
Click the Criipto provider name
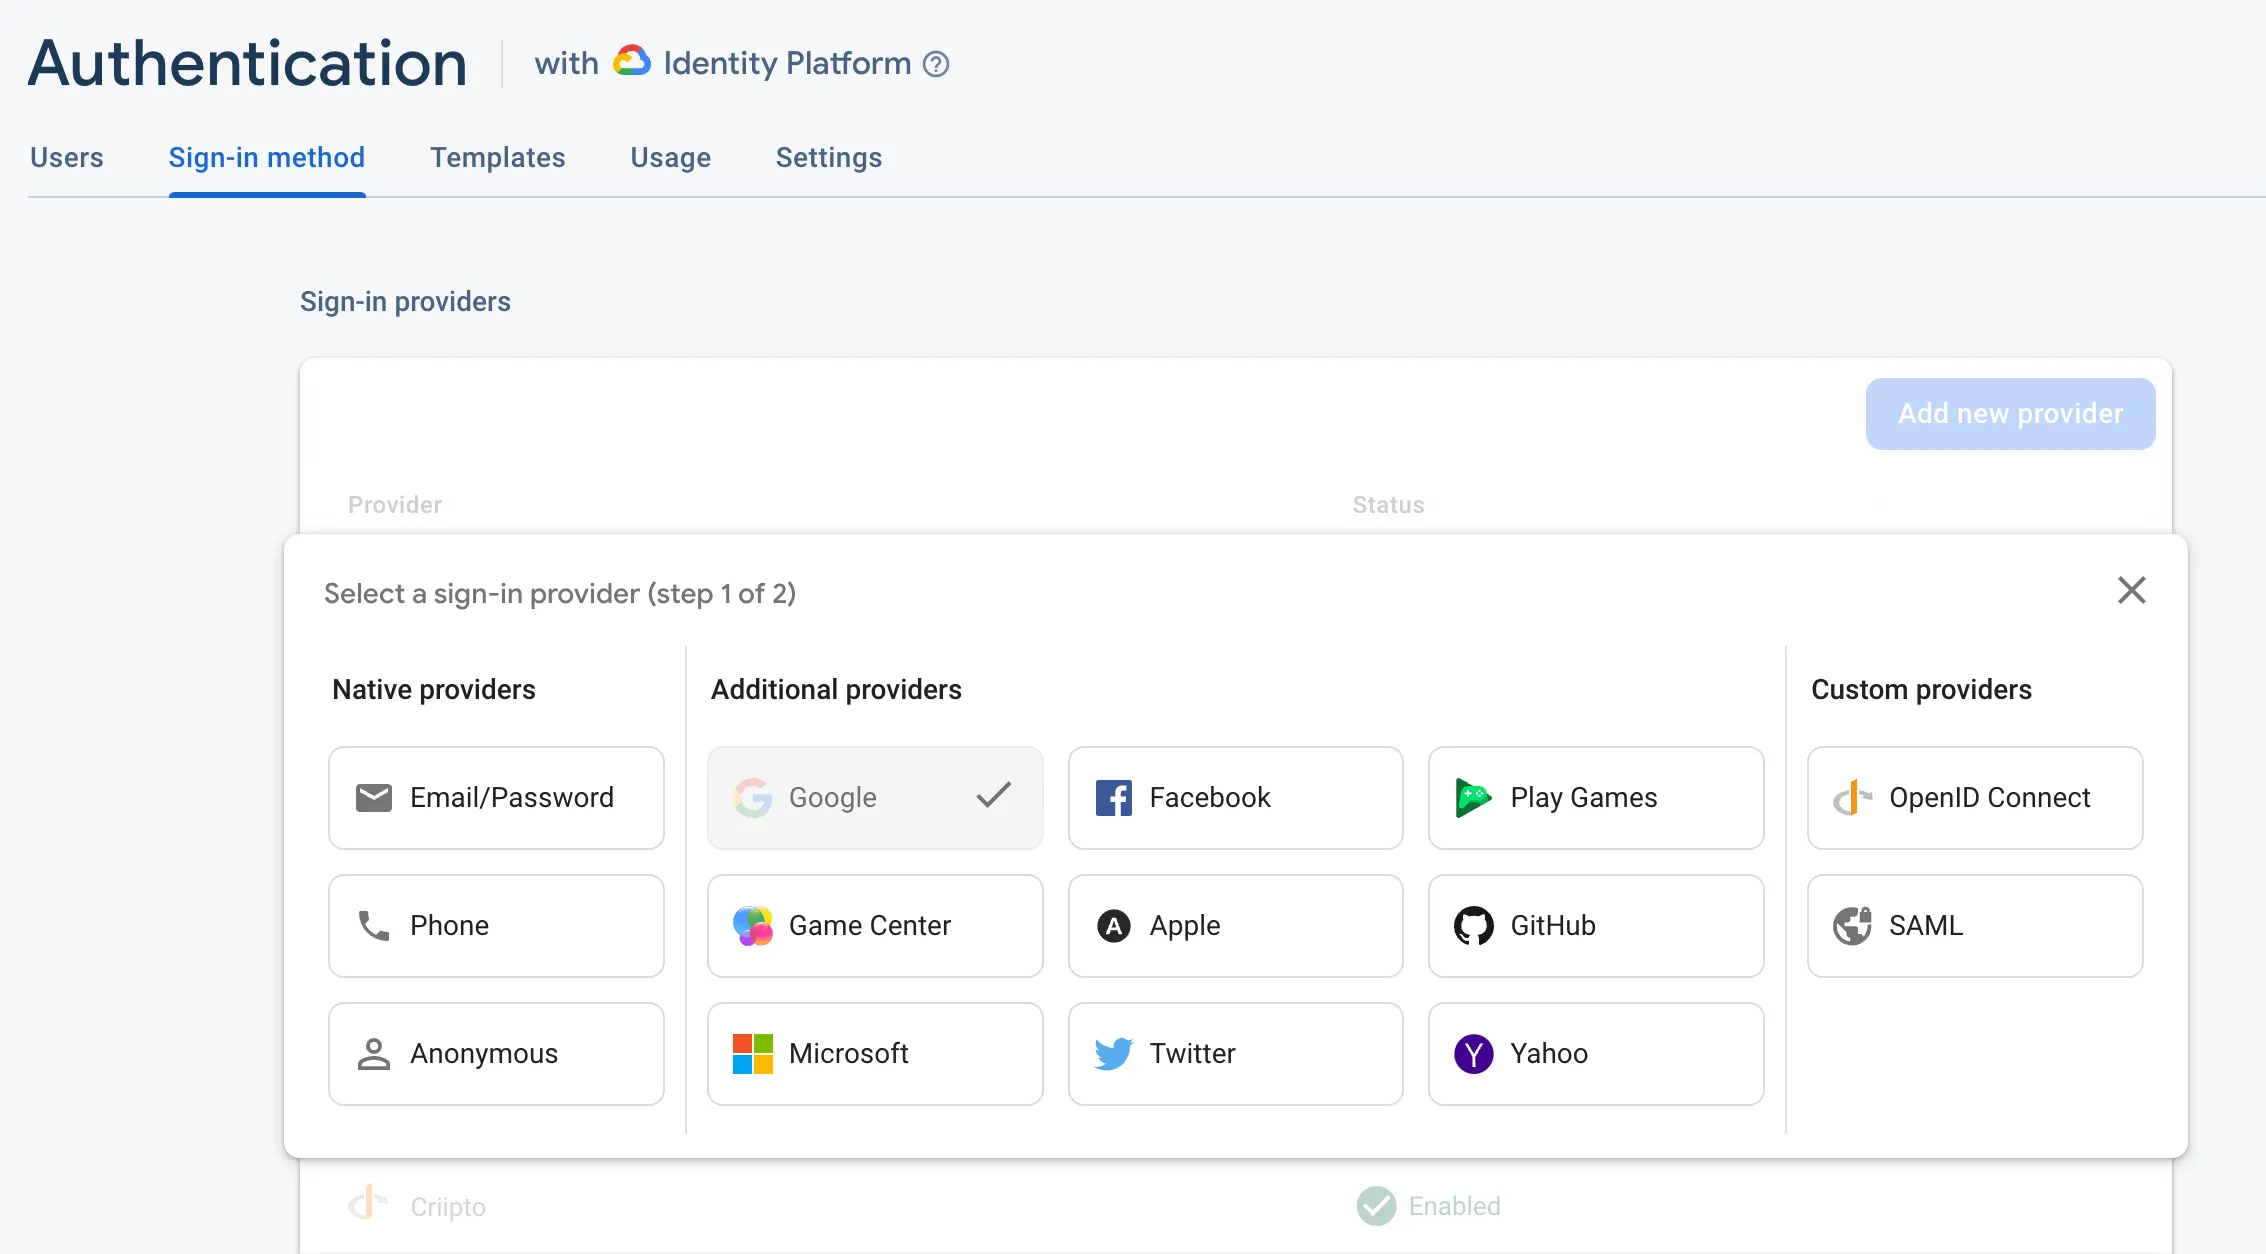(448, 1207)
